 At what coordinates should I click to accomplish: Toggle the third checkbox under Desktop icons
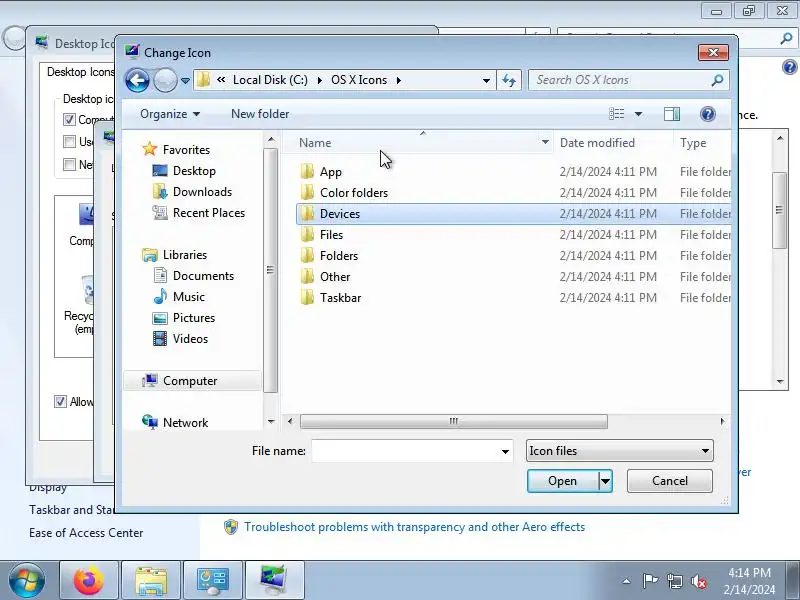pos(69,164)
